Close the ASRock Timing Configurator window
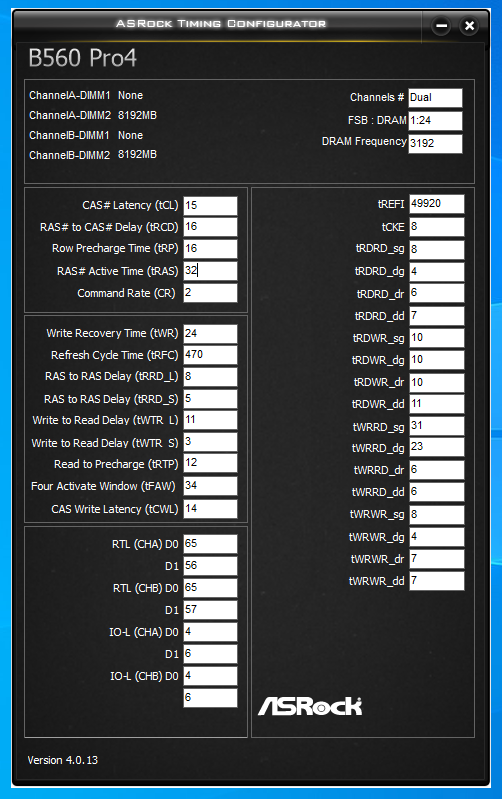 point(469,25)
